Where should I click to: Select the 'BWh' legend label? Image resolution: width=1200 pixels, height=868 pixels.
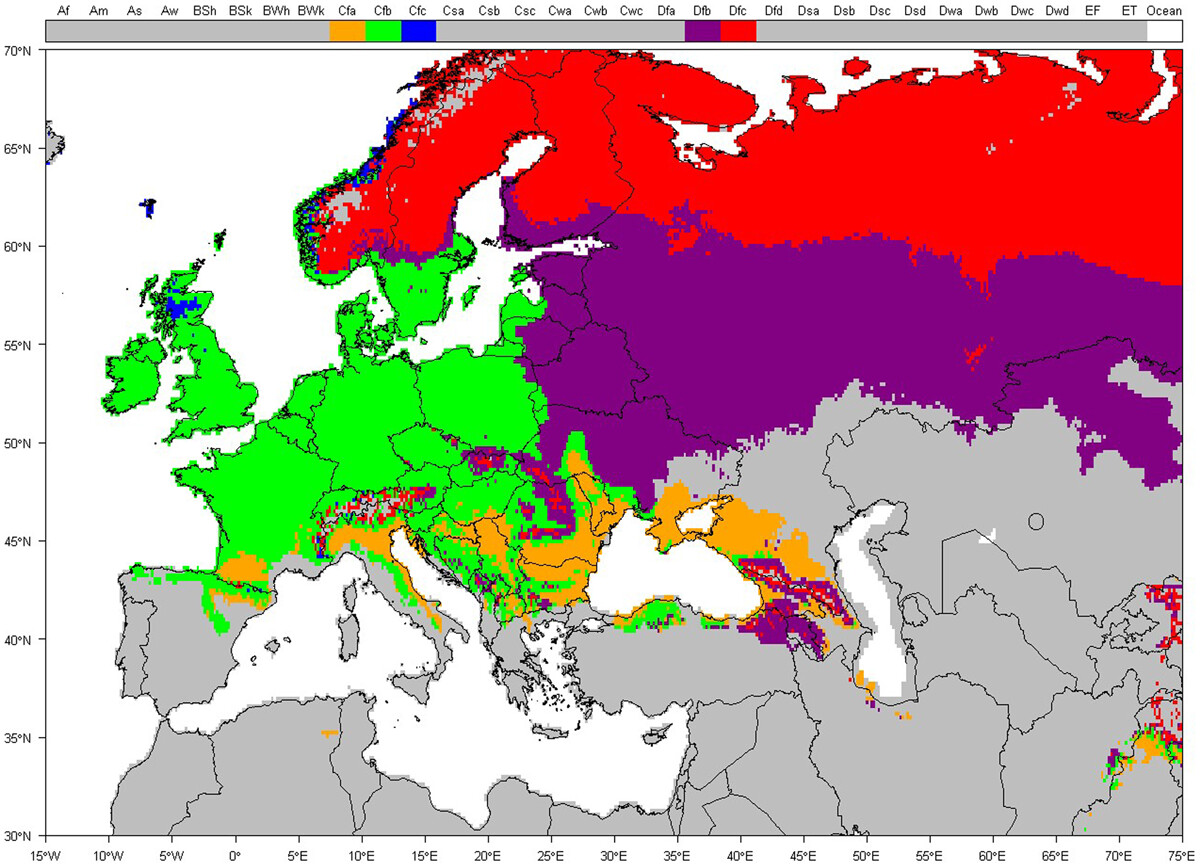coord(276,11)
